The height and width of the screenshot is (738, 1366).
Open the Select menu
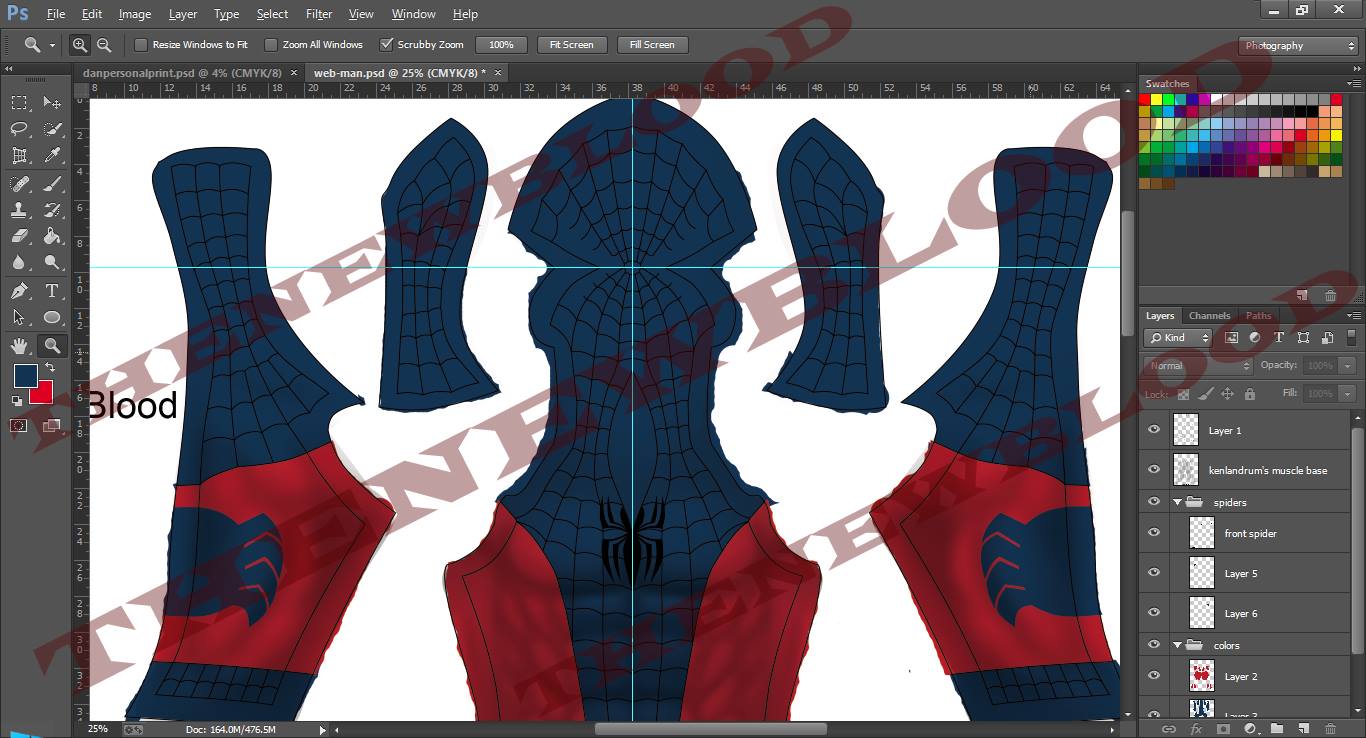272,14
